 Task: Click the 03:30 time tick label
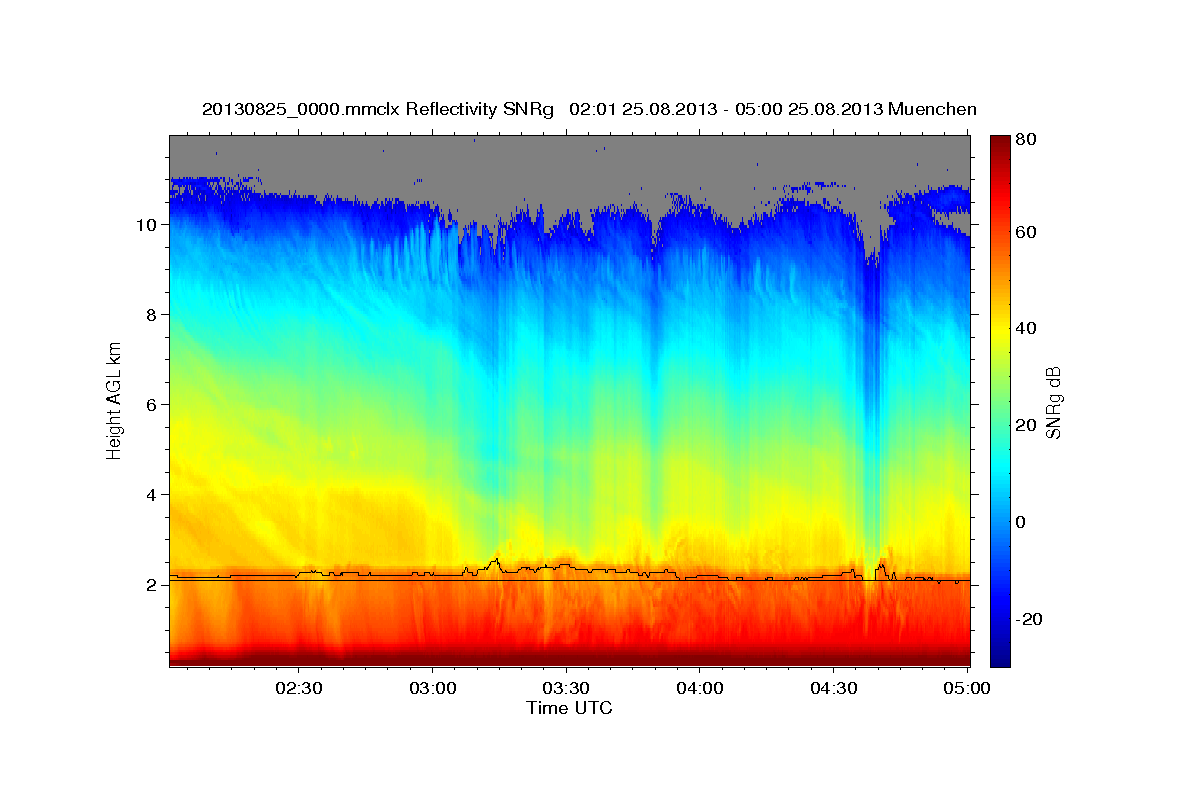coord(566,688)
